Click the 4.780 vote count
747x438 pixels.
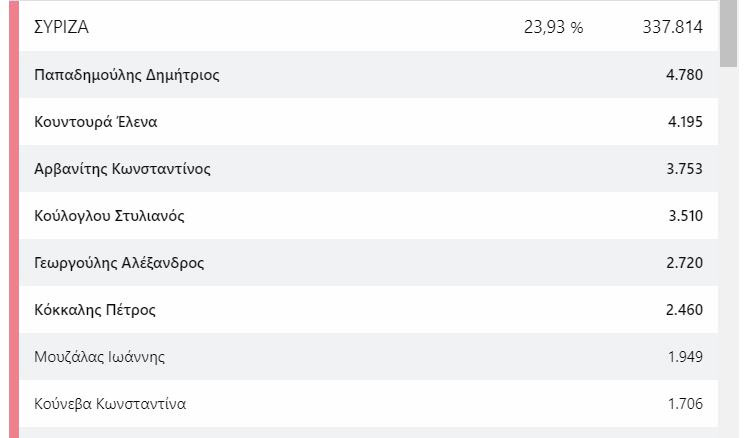[684, 75]
